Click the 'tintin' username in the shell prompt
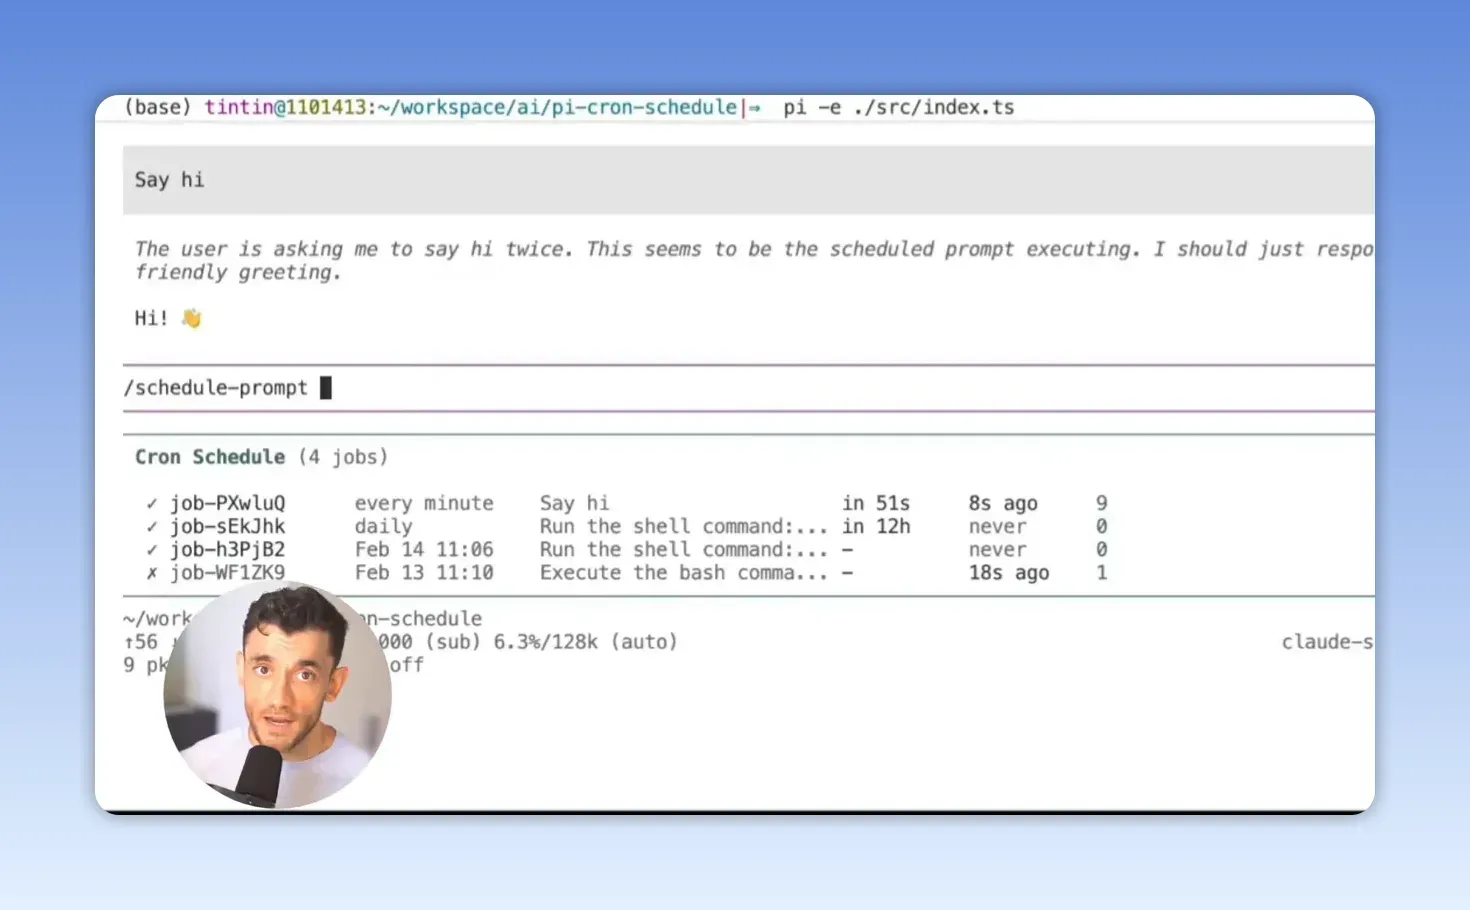1470x910 pixels. [x=239, y=108]
